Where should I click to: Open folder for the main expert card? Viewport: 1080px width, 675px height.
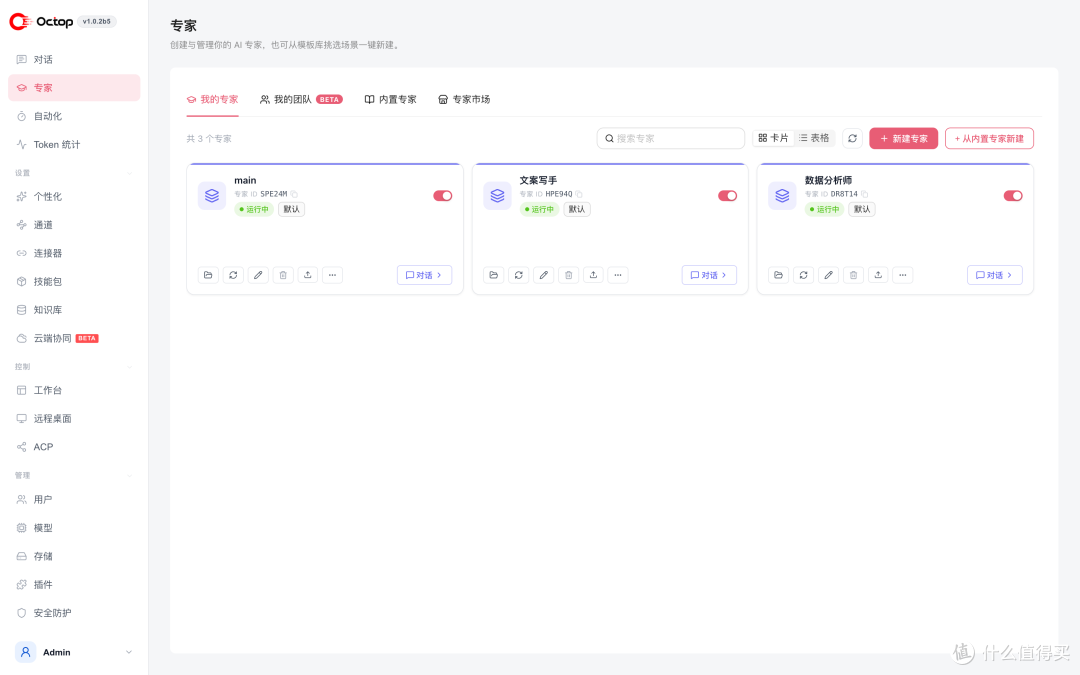coord(208,275)
